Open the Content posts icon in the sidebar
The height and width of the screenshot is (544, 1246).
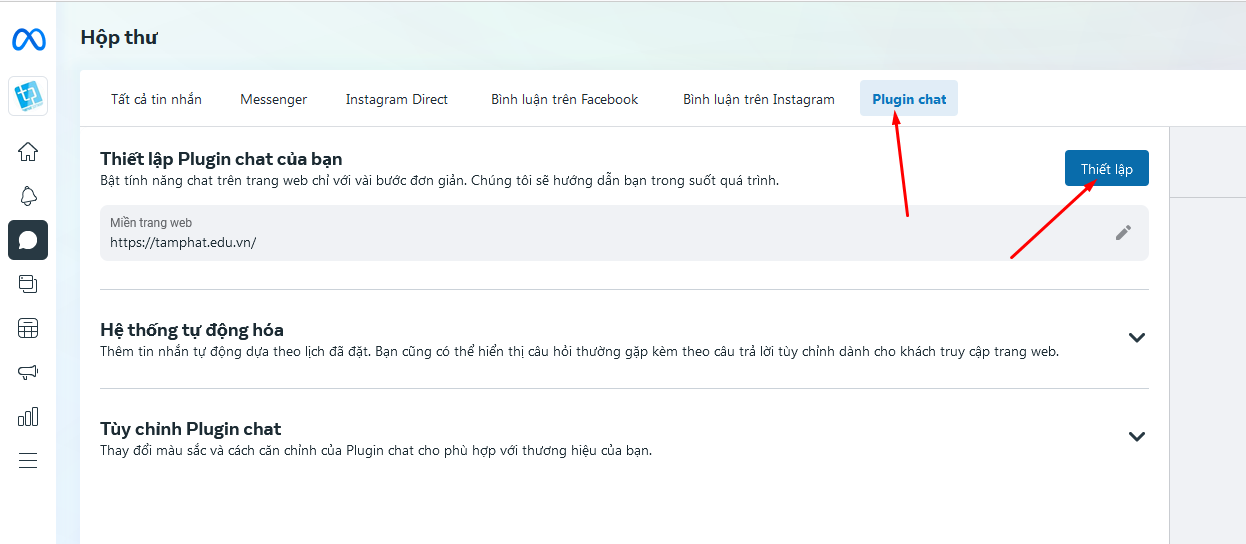[28, 284]
